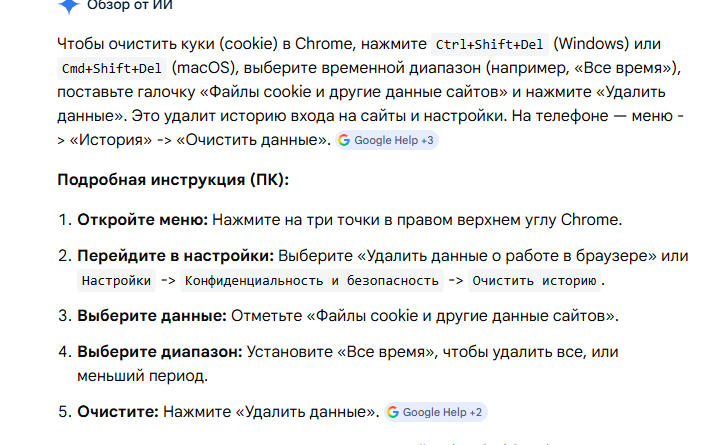Click the +3 sources count
This screenshot has width=717, height=445.
(427, 140)
